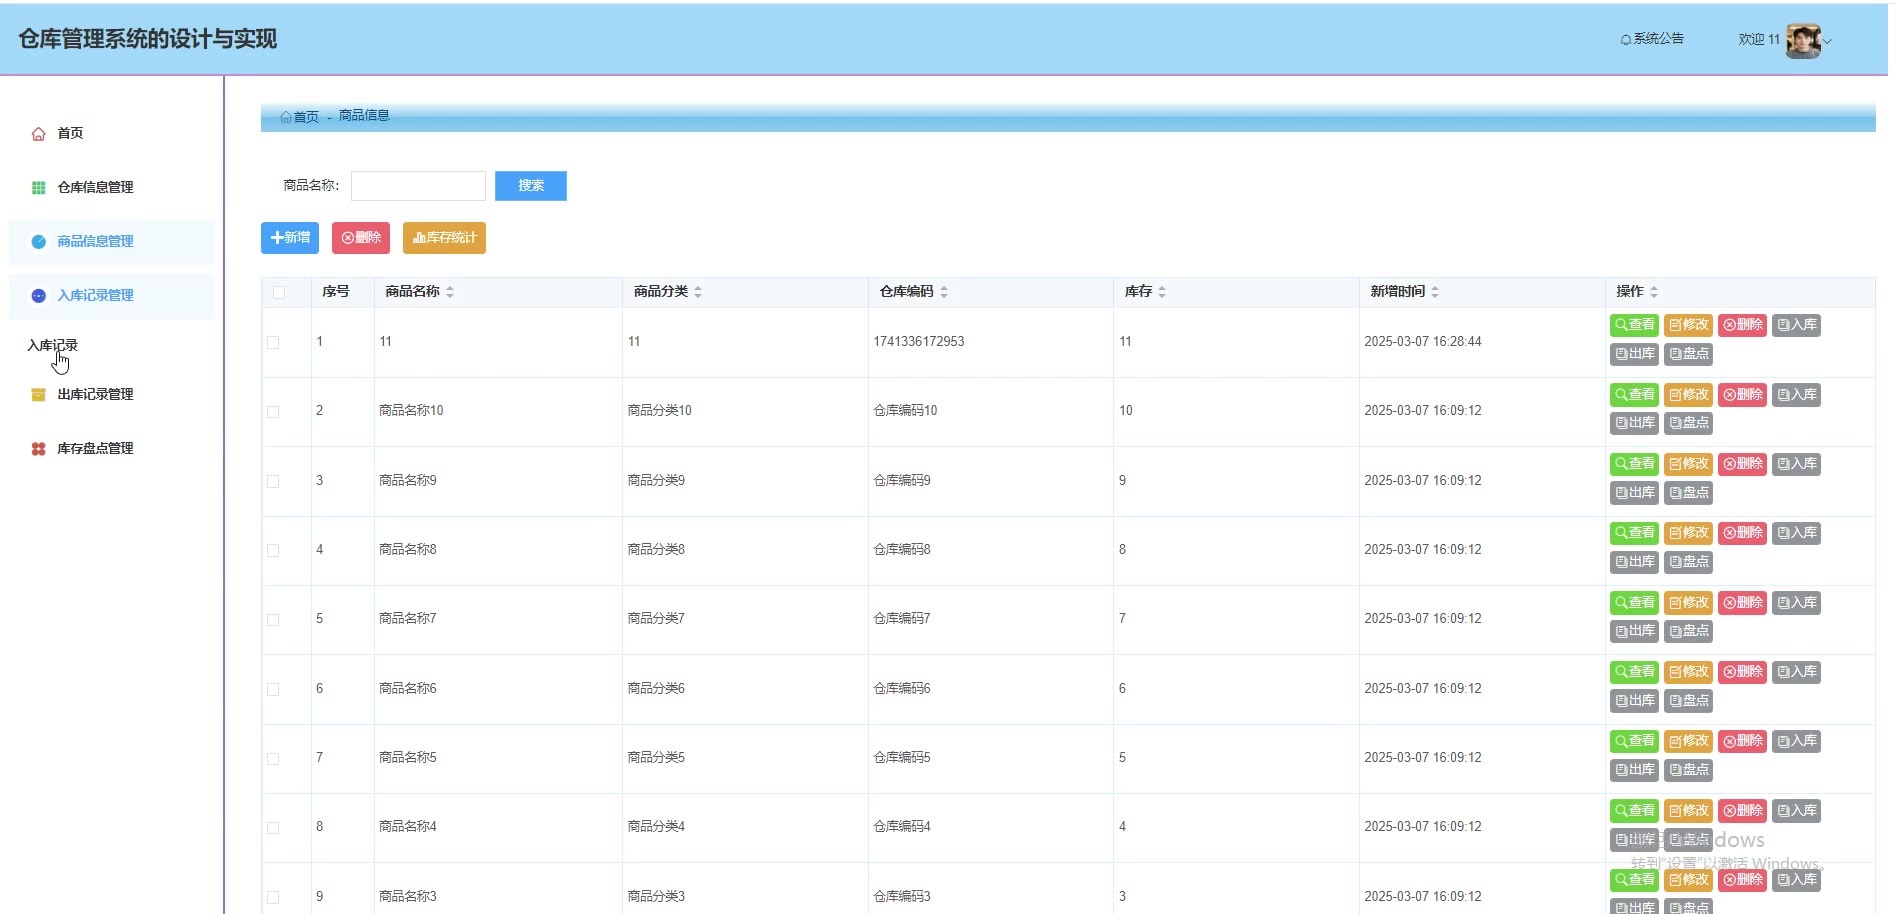
Task: Click the blue 搜索 button
Action: (x=530, y=186)
